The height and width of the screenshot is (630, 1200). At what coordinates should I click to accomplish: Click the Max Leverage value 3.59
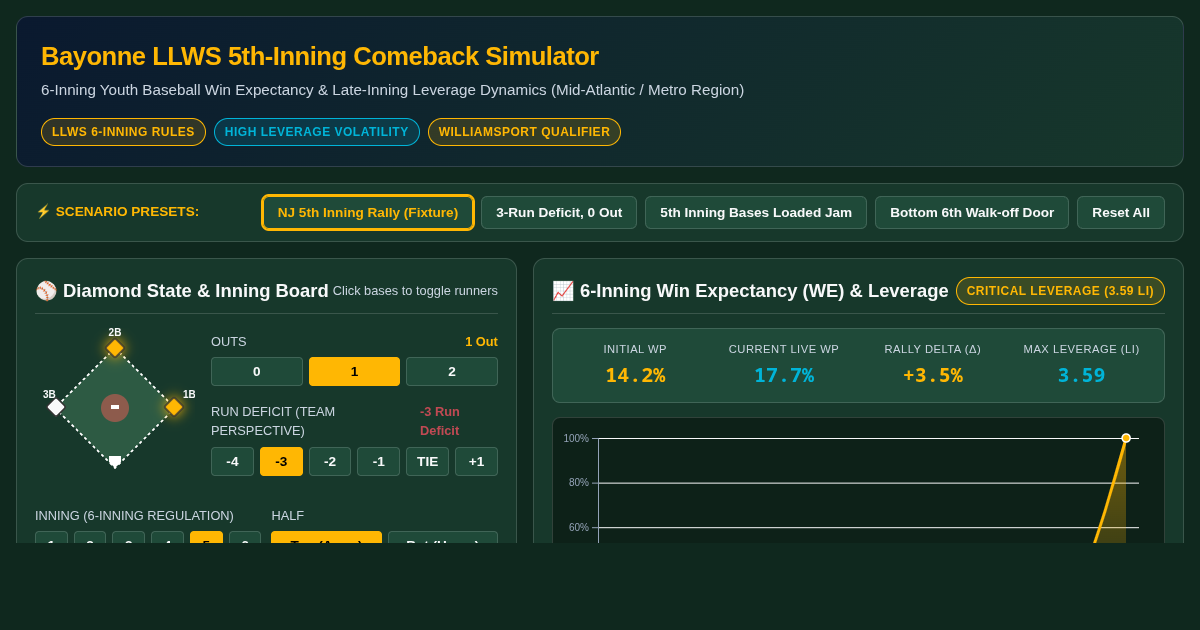pos(1082,375)
